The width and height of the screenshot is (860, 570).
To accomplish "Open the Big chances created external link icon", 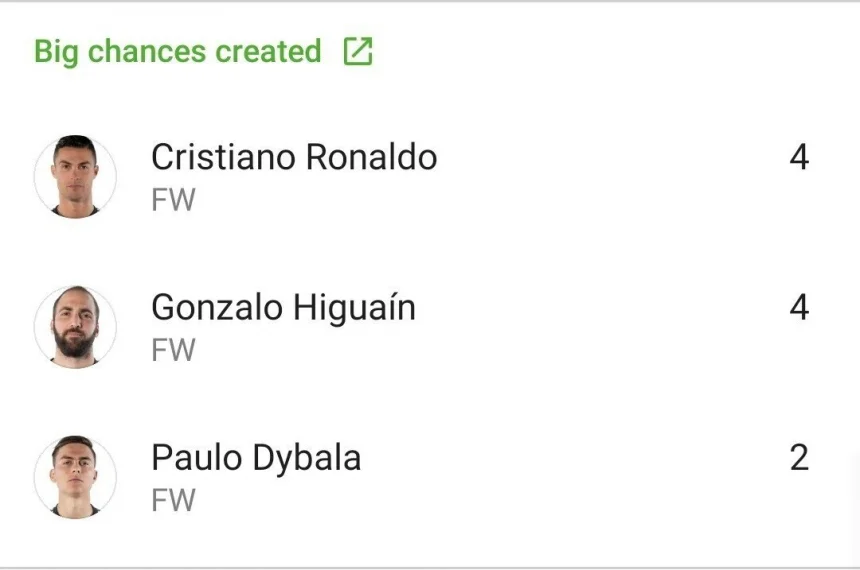I will tap(358, 51).
